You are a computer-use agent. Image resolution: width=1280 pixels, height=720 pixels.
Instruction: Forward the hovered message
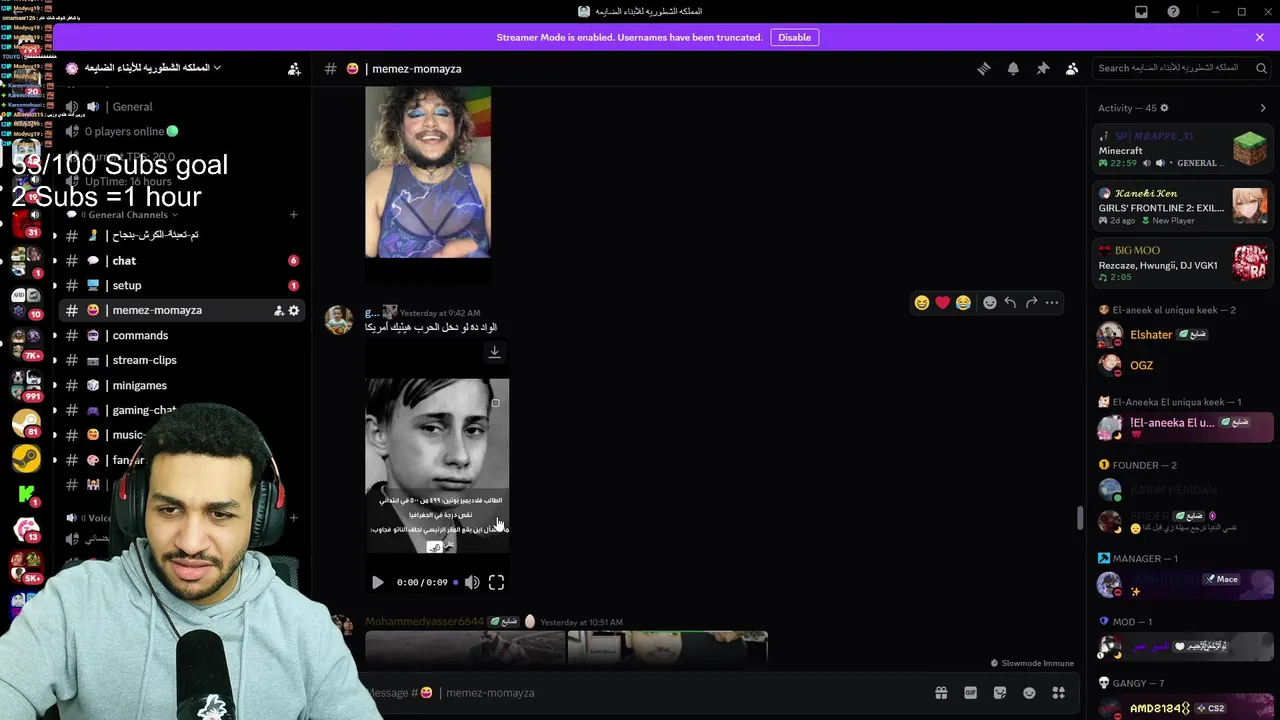pos(1031,303)
